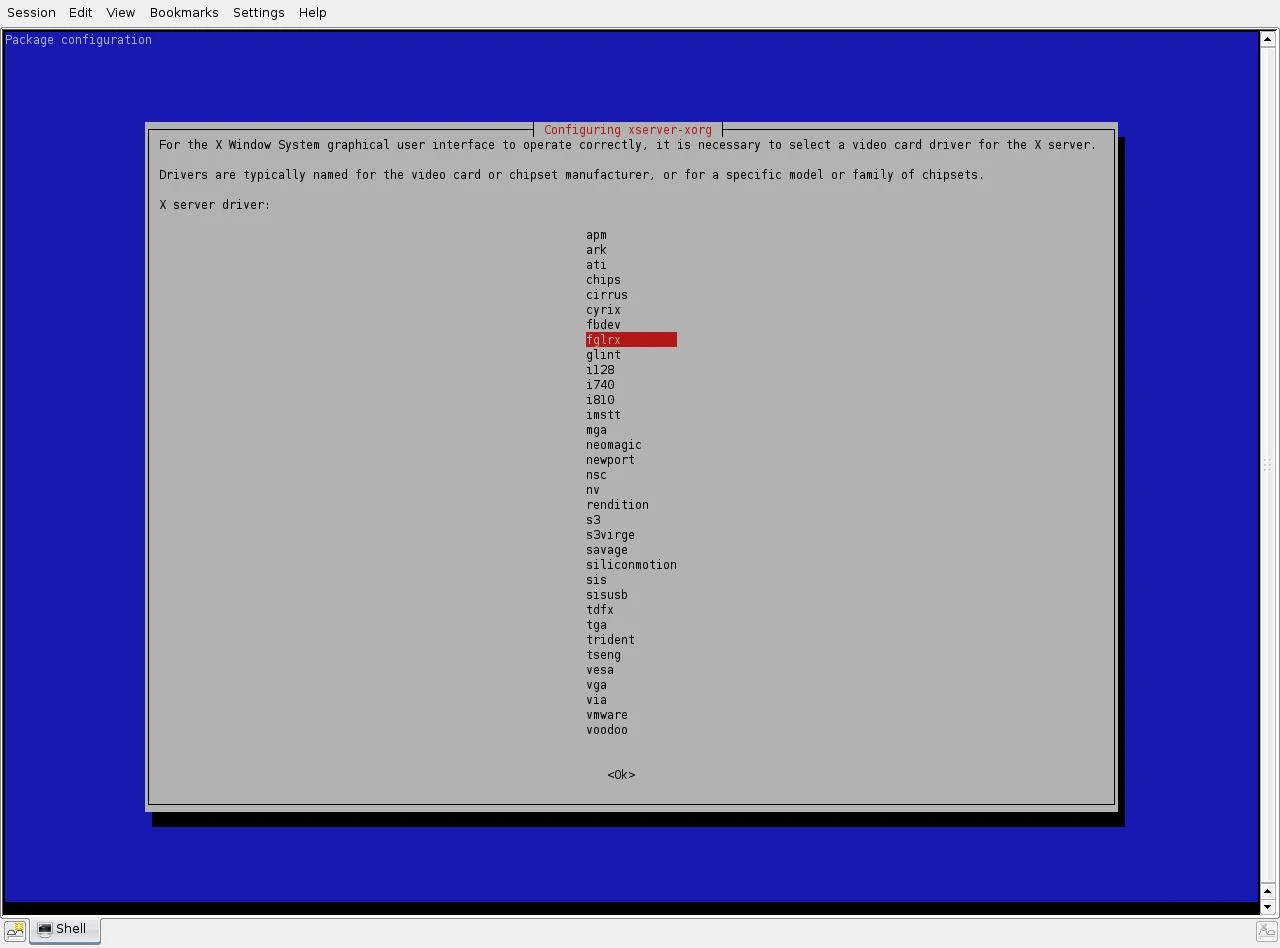This screenshot has width=1280, height=948.
Task: Open the Bookmarks menu
Action: pos(184,12)
